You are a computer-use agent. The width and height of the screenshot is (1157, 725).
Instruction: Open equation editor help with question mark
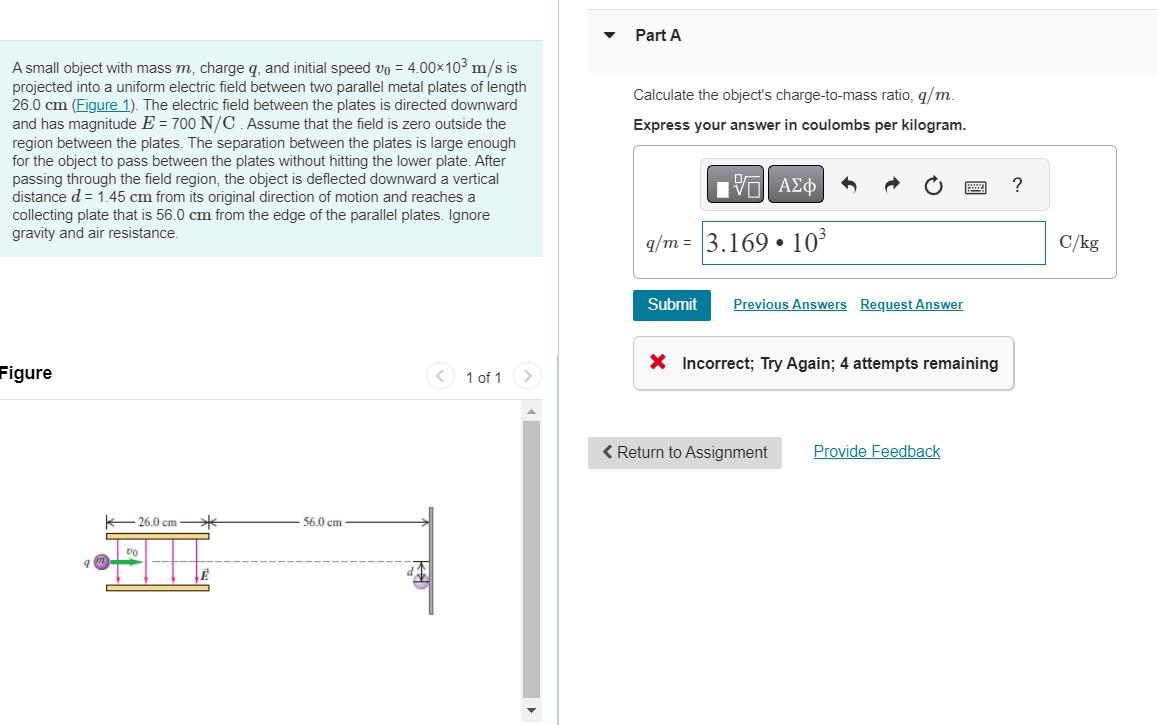tap(1017, 184)
